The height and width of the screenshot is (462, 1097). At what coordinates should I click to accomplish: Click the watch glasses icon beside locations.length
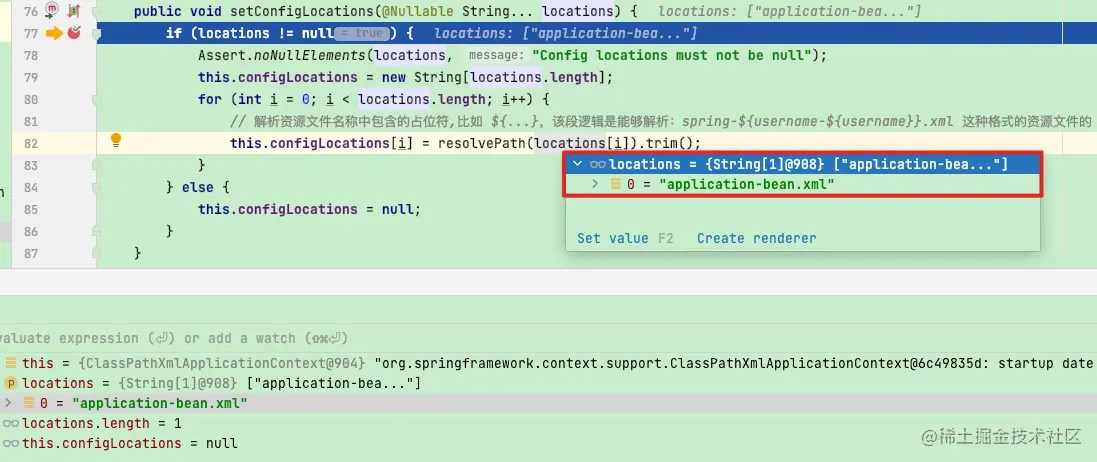pos(10,424)
